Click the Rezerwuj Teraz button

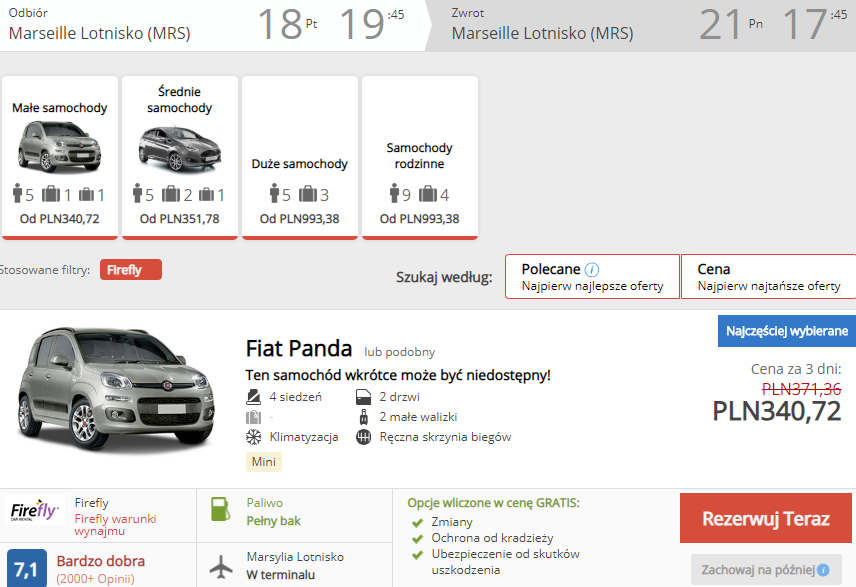click(x=765, y=518)
